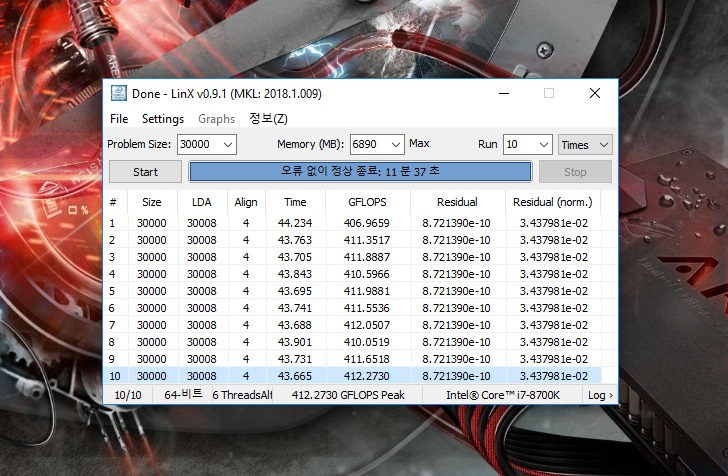Minimize the LinX window
Screen dimensions: 728x476
(x=504, y=93)
